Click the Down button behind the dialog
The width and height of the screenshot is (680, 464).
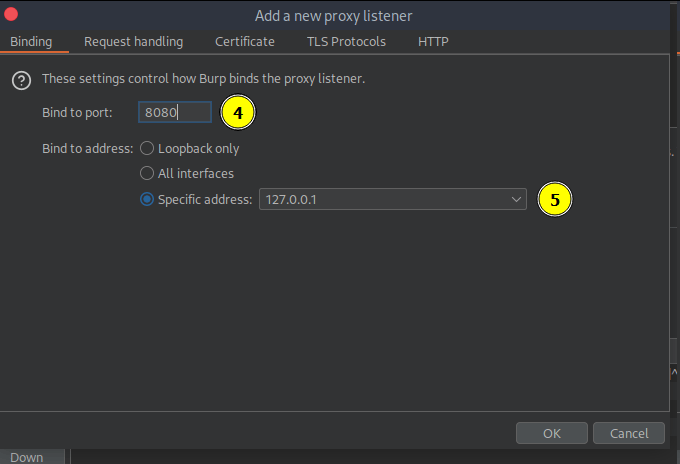tap(27, 457)
